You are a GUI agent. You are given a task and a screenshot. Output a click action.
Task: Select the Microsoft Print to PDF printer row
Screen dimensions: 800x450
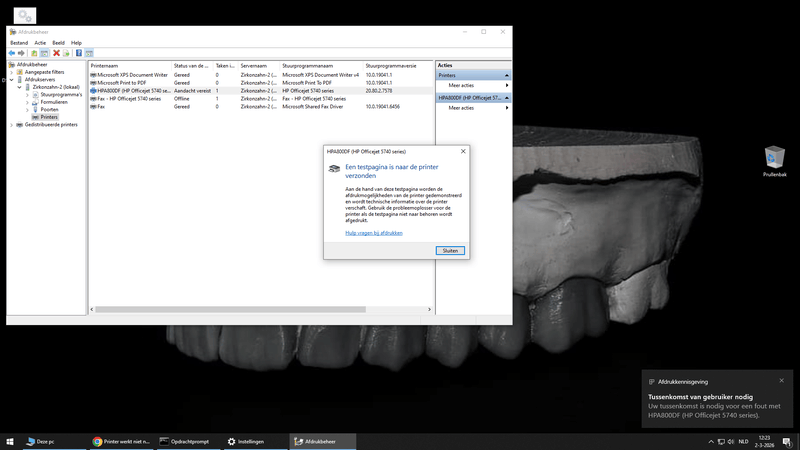click(261, 83)
